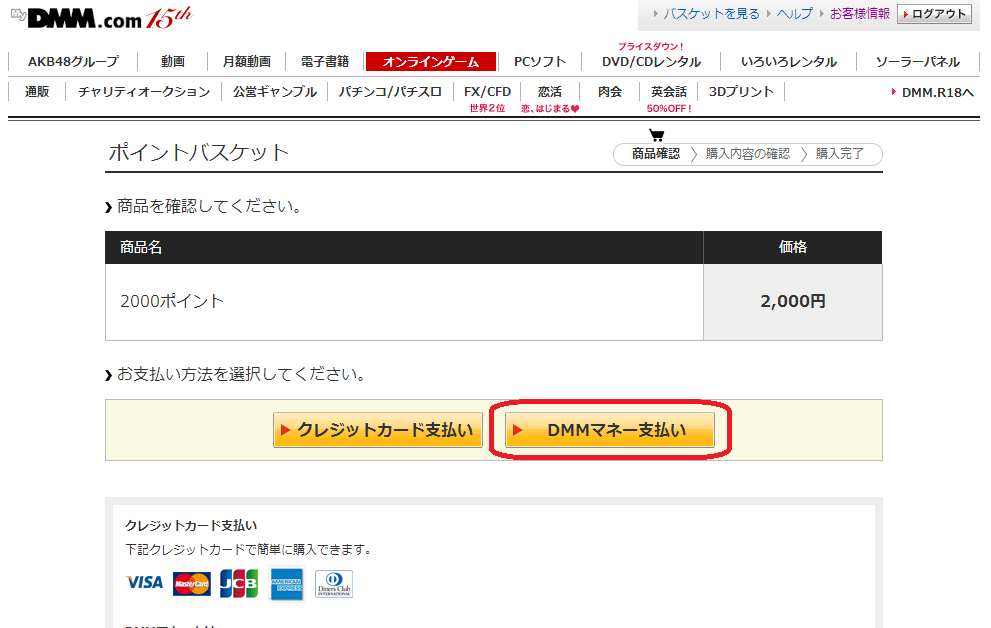Click the 2000ポイント product name
Viewport: 991px width, 628px height.
click(172, 301)
